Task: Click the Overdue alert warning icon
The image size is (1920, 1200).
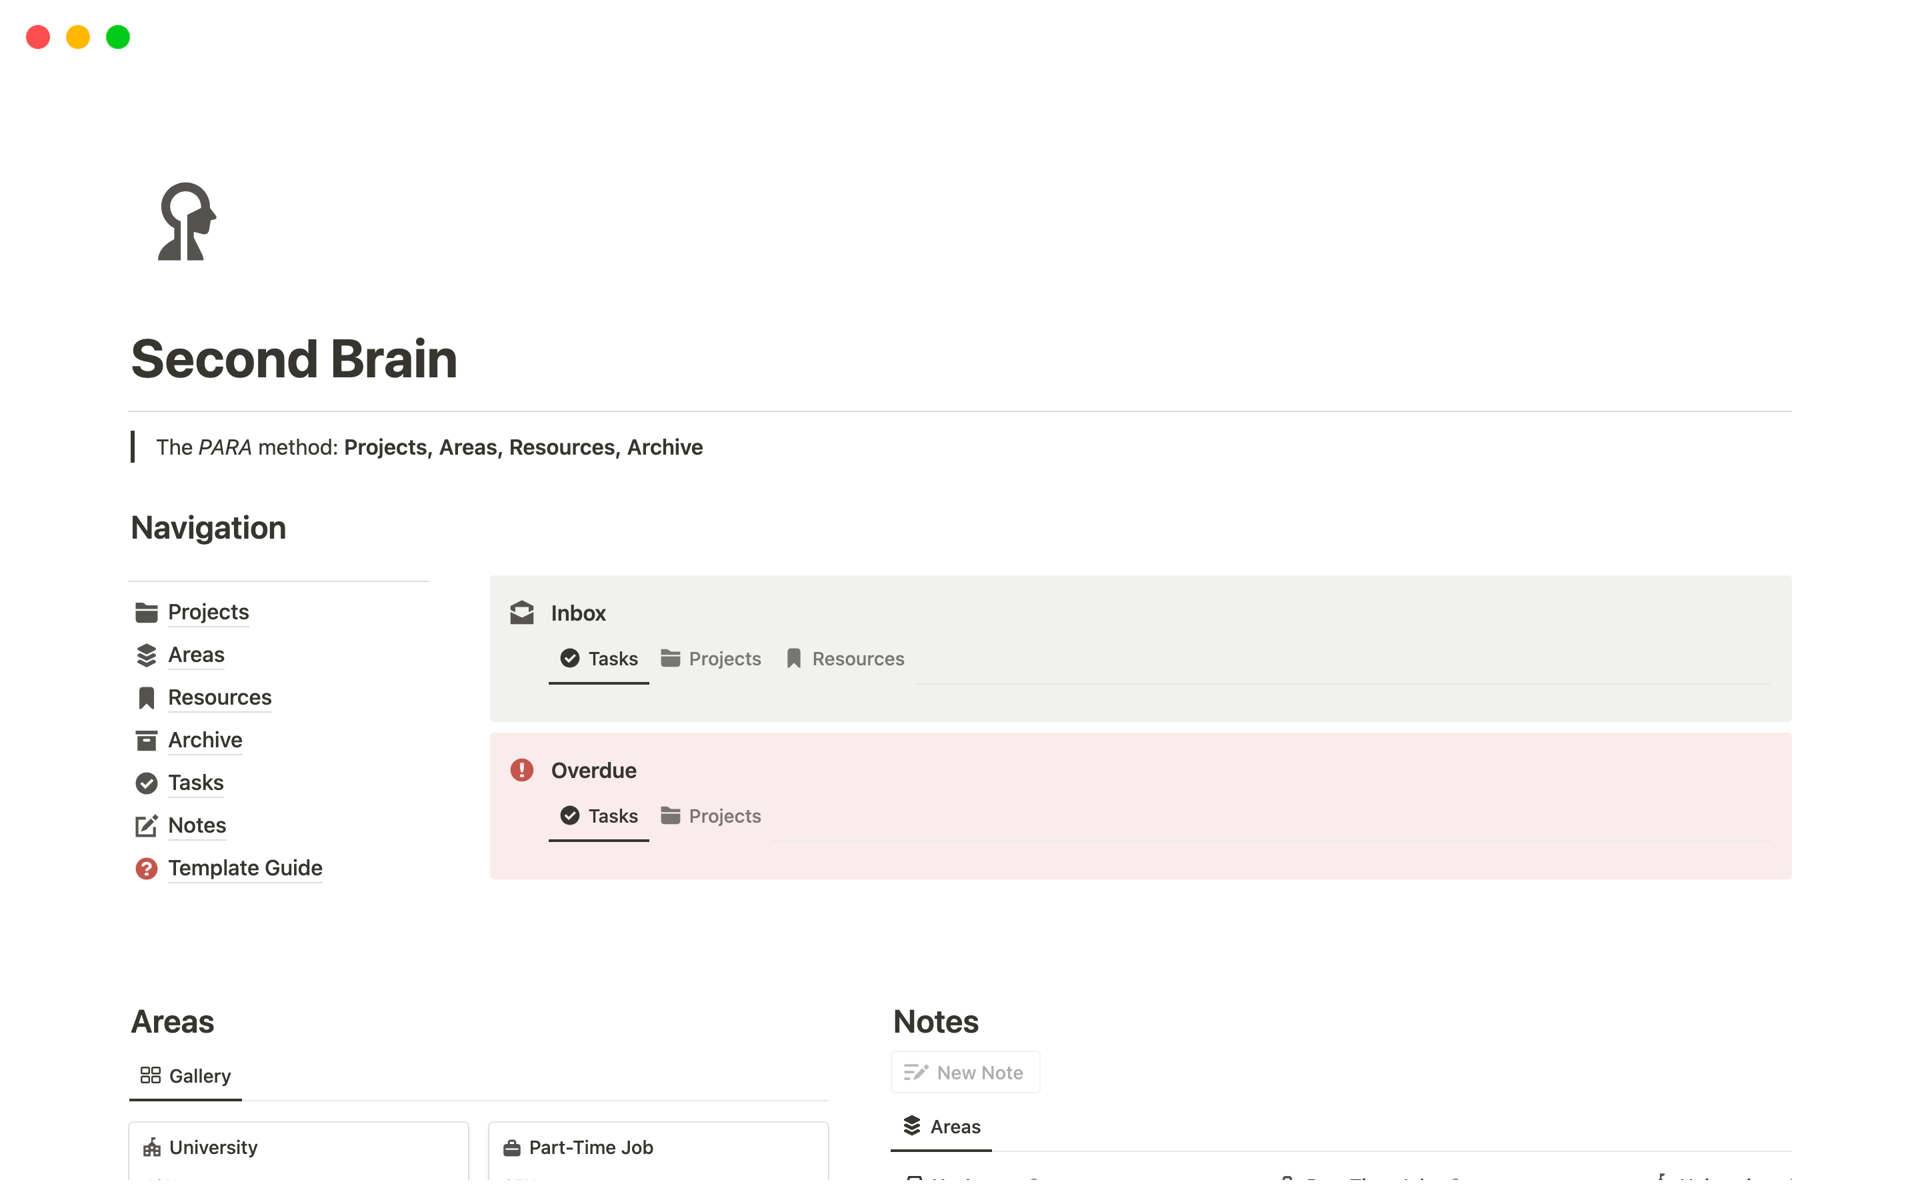Action: point(525,770)
